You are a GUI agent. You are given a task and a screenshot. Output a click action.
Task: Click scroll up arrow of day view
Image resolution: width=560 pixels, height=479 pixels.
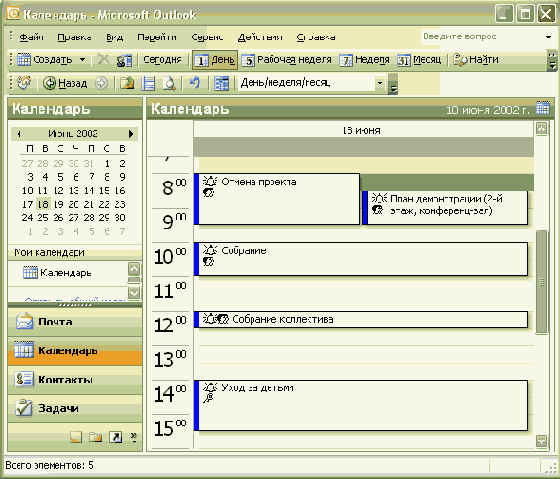click(x=541, y=128)
